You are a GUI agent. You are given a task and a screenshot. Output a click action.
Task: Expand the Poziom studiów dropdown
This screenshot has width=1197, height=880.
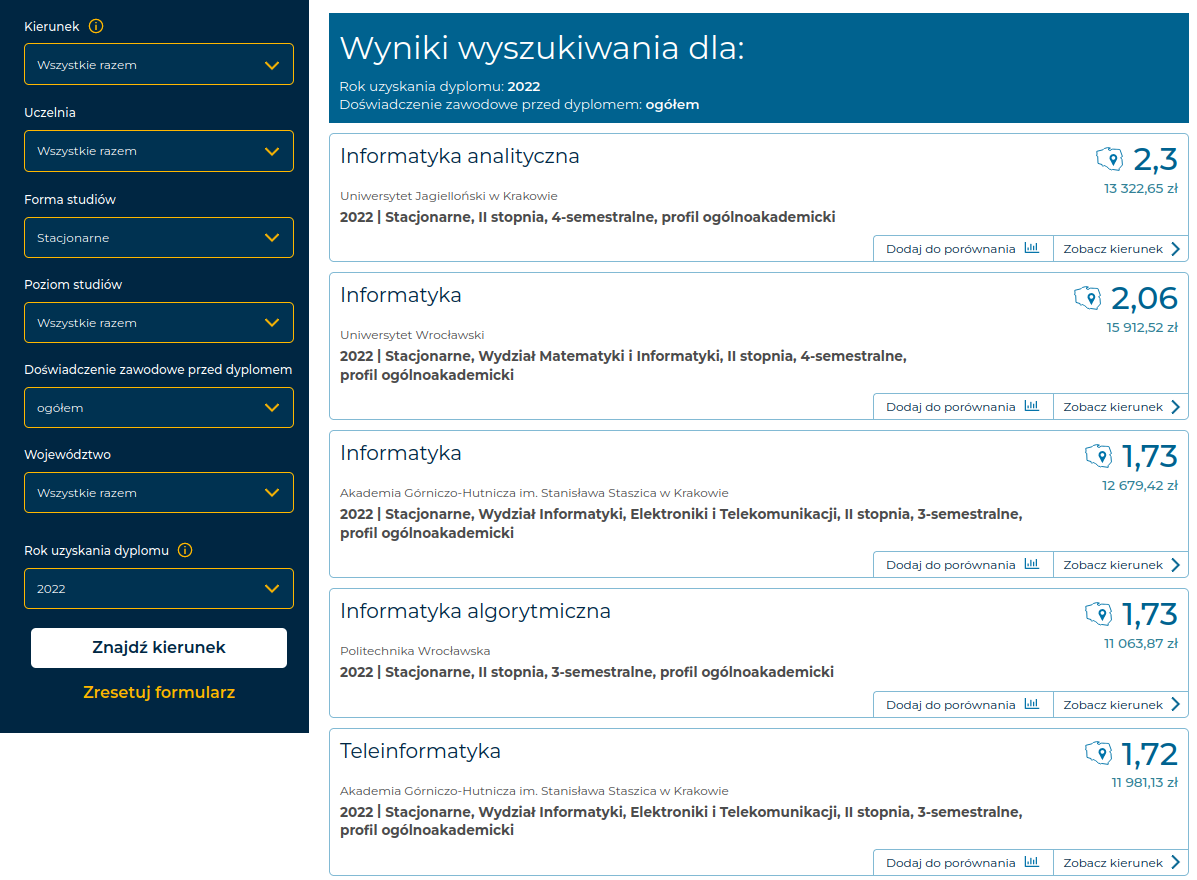[x=159, y=323]
